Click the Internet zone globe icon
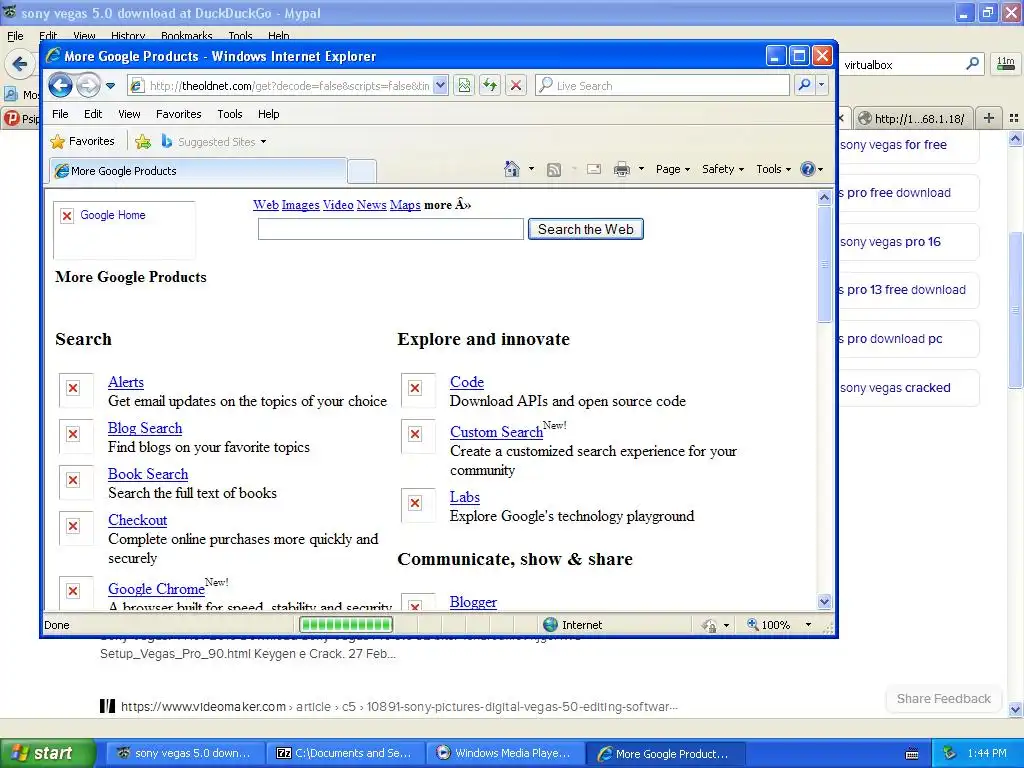 pos(551,625)
